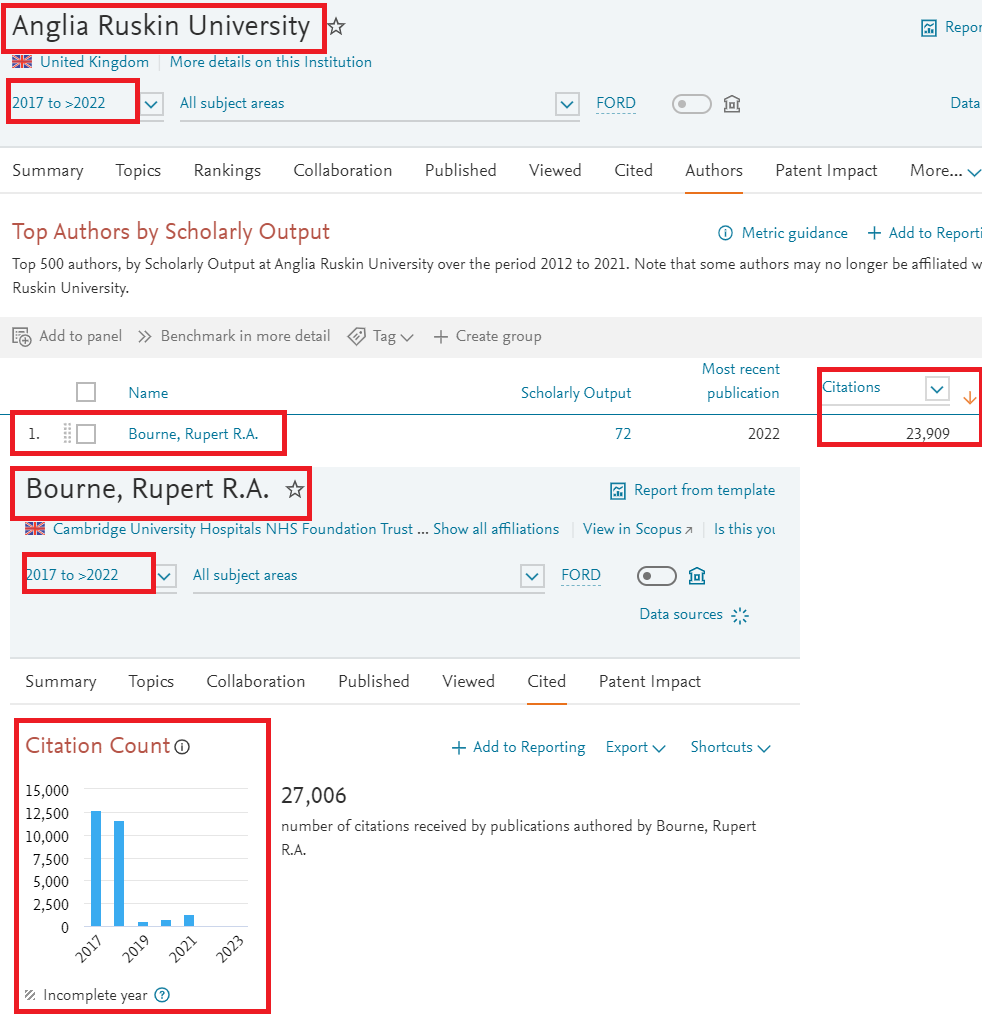Star Anglia Ruskin University as favorite
The width and height of the screenshot is (982, 1024).
tap(336, 27)
